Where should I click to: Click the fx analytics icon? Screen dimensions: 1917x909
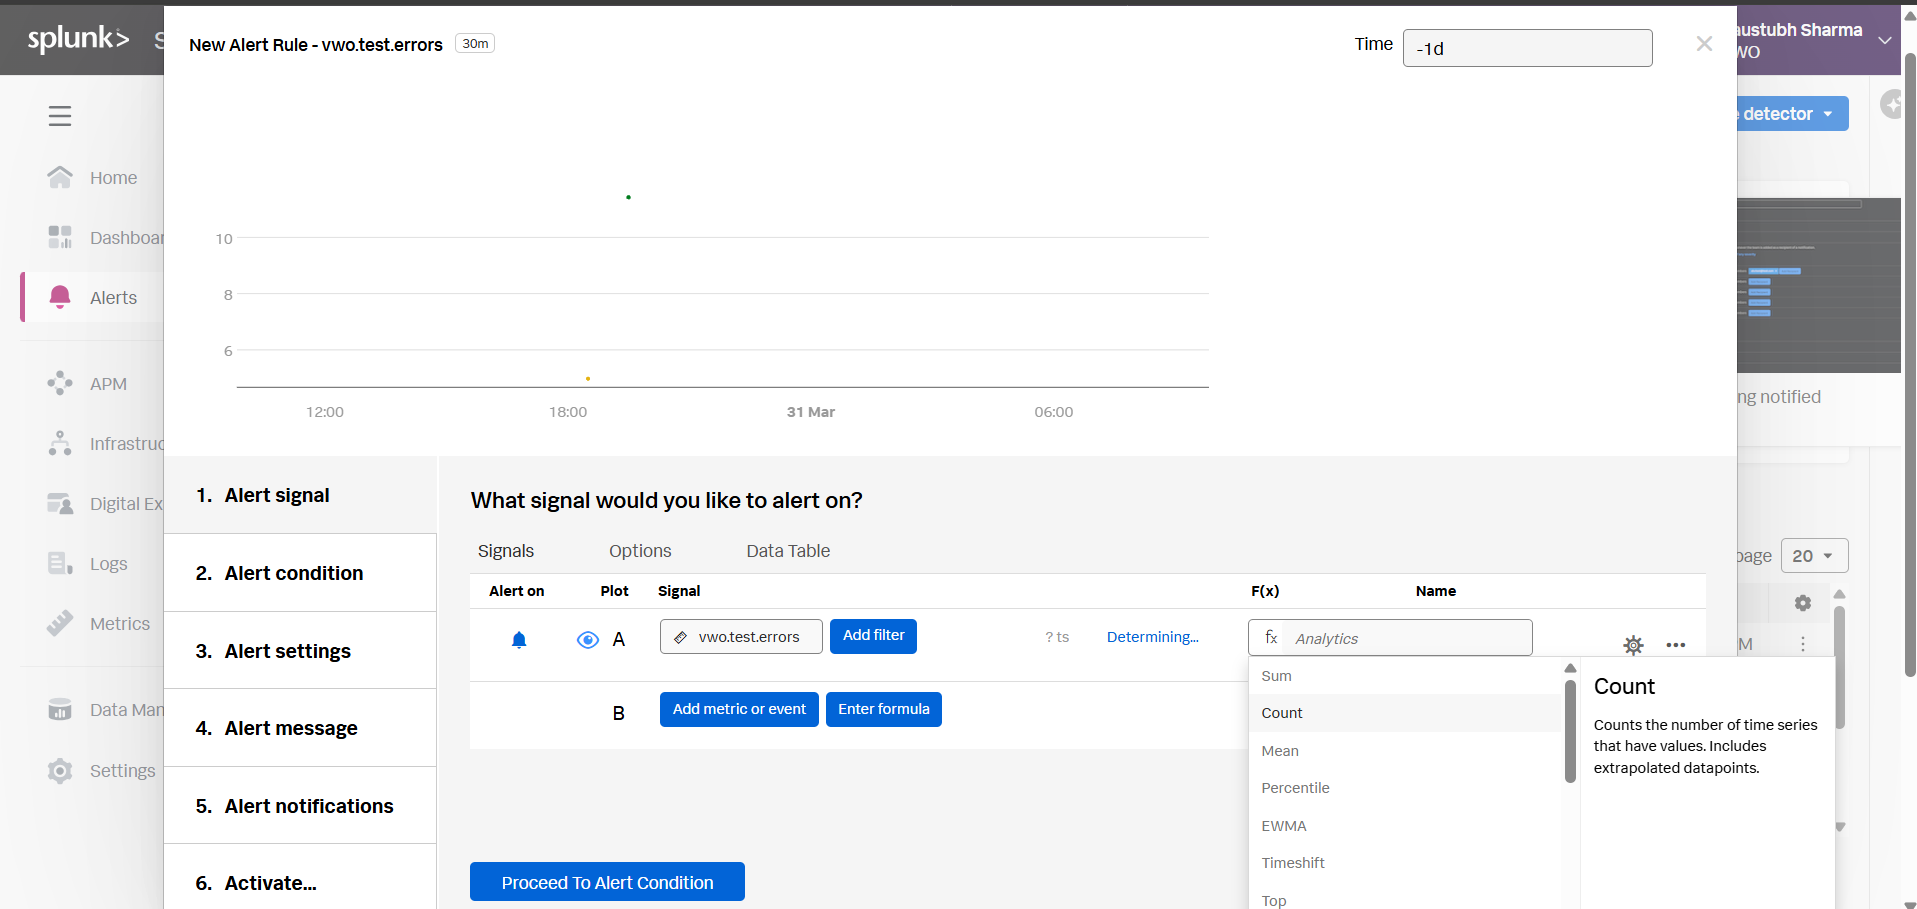[x=1271, y=638]
